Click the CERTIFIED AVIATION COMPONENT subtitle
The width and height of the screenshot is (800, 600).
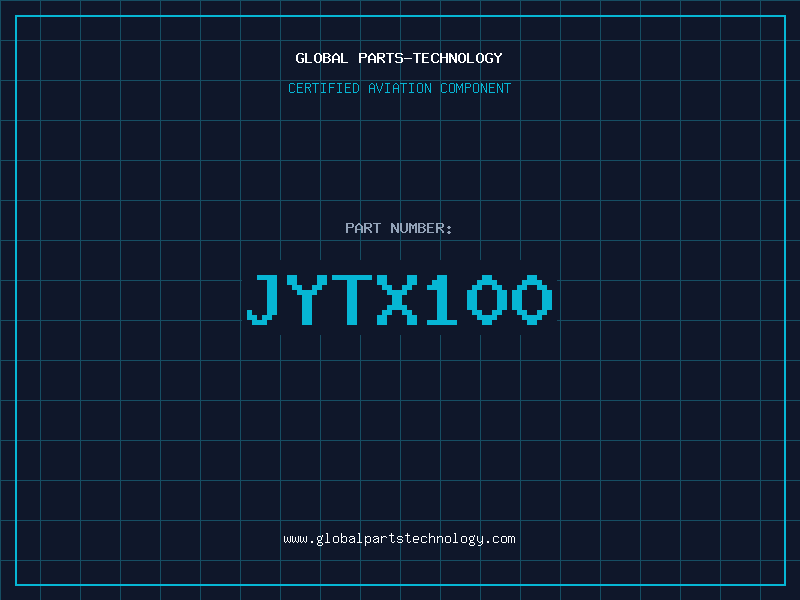coord(399,88)
